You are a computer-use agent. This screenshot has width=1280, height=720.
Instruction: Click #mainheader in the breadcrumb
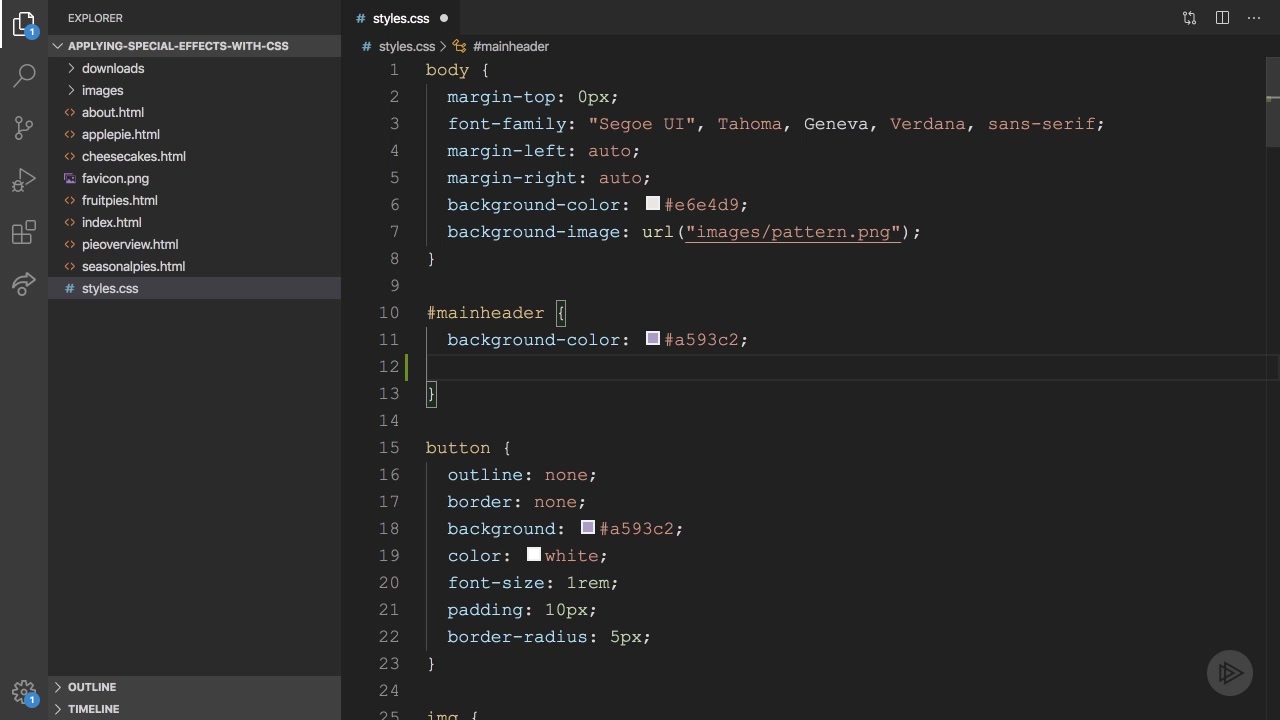[x=510, y=46]
